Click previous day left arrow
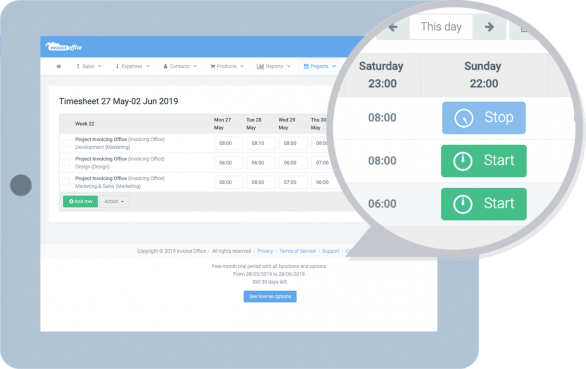 (x=393, y=27)
